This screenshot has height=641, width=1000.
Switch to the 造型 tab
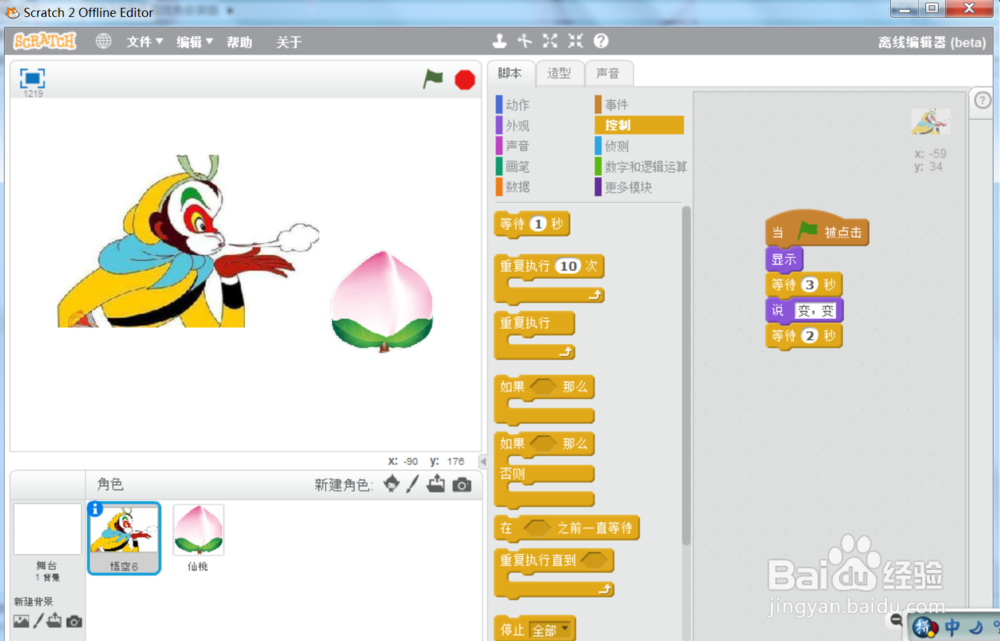coord(559,73)
